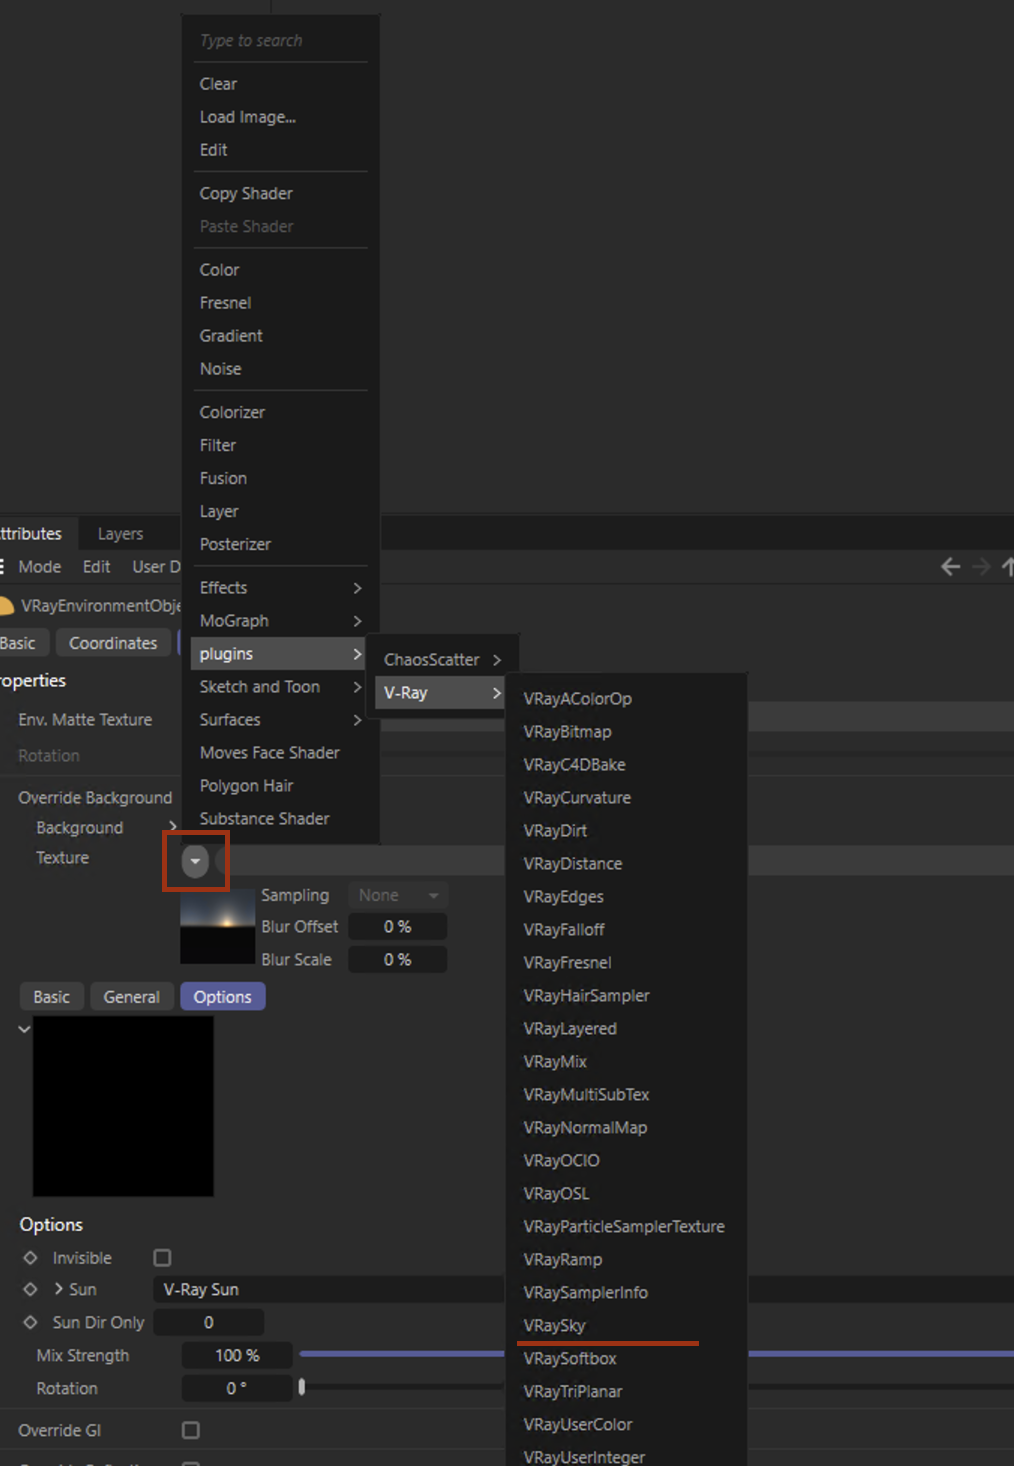Open the Sampling dropdown set to None
This screenshot has width=1014, height=1466.
[398, 895]
